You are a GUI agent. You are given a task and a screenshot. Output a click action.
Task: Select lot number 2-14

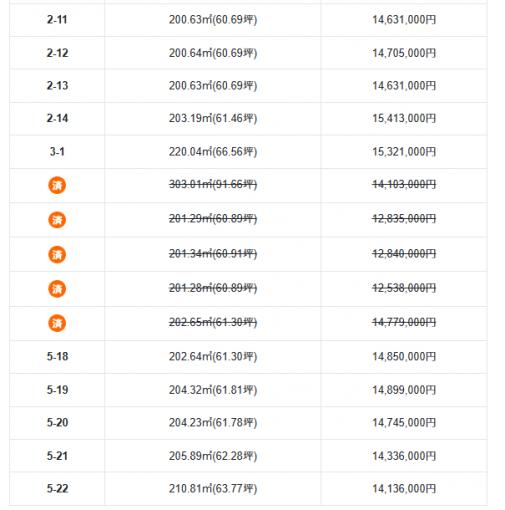(57, 118)
